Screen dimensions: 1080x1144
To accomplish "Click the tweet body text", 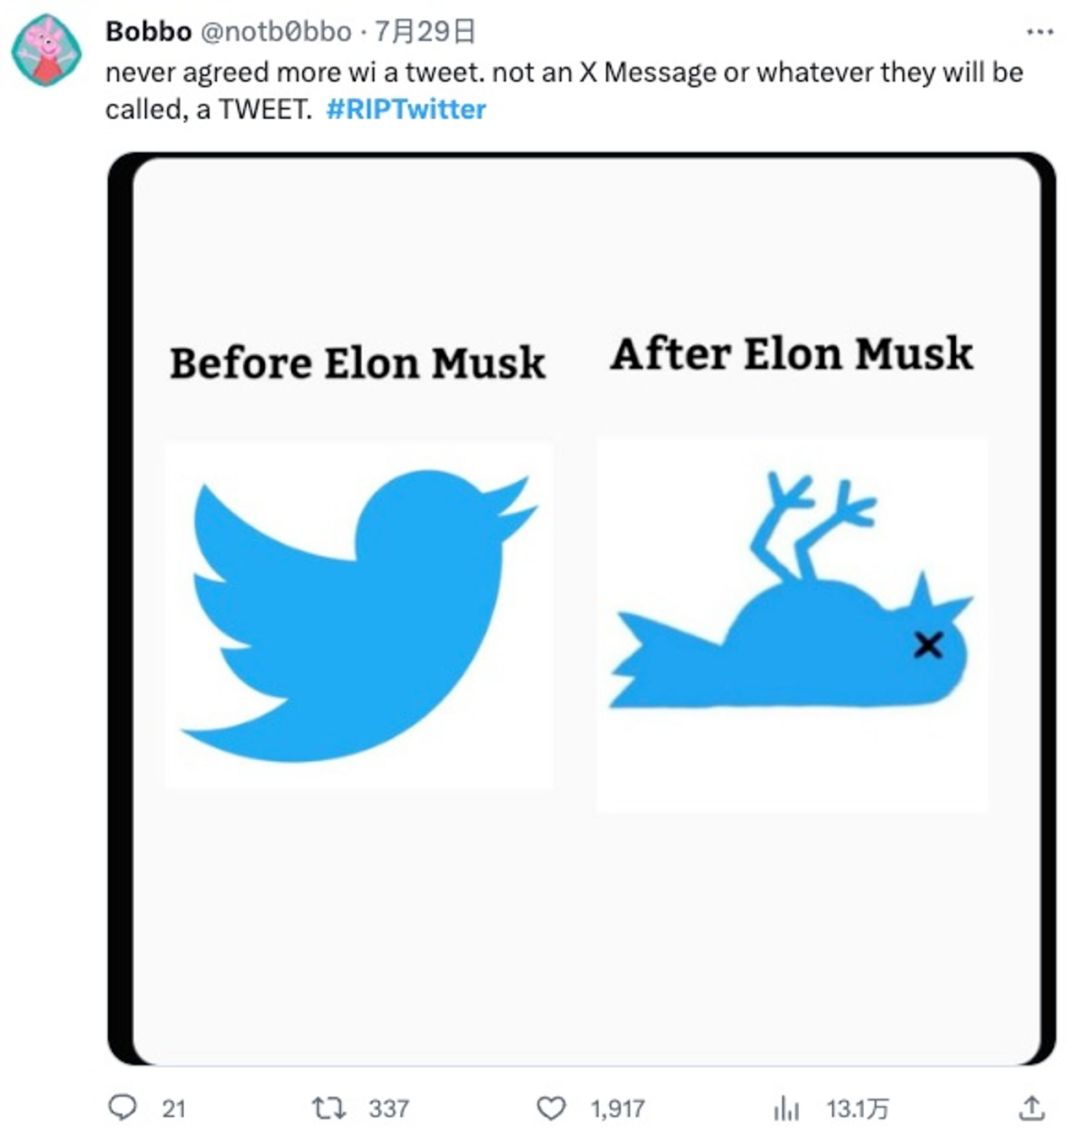I will click(x=564, y=74).
